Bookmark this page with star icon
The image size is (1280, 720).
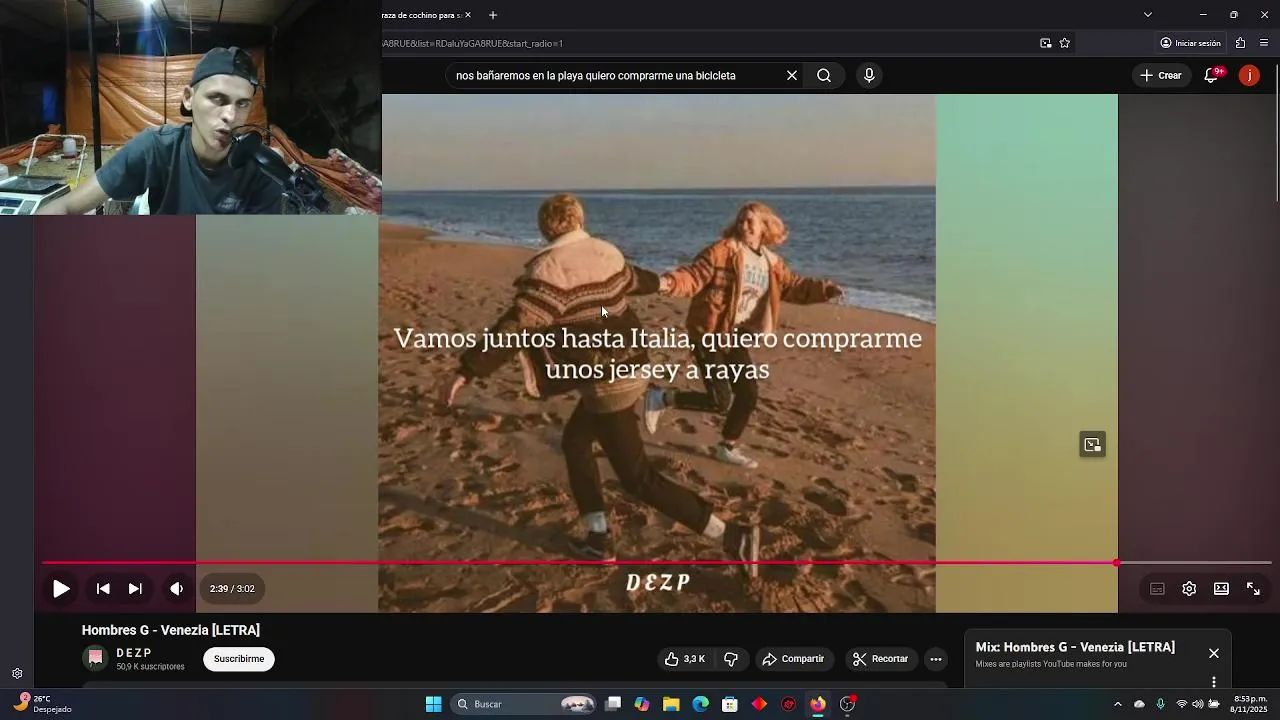[x=1065, y=43]
